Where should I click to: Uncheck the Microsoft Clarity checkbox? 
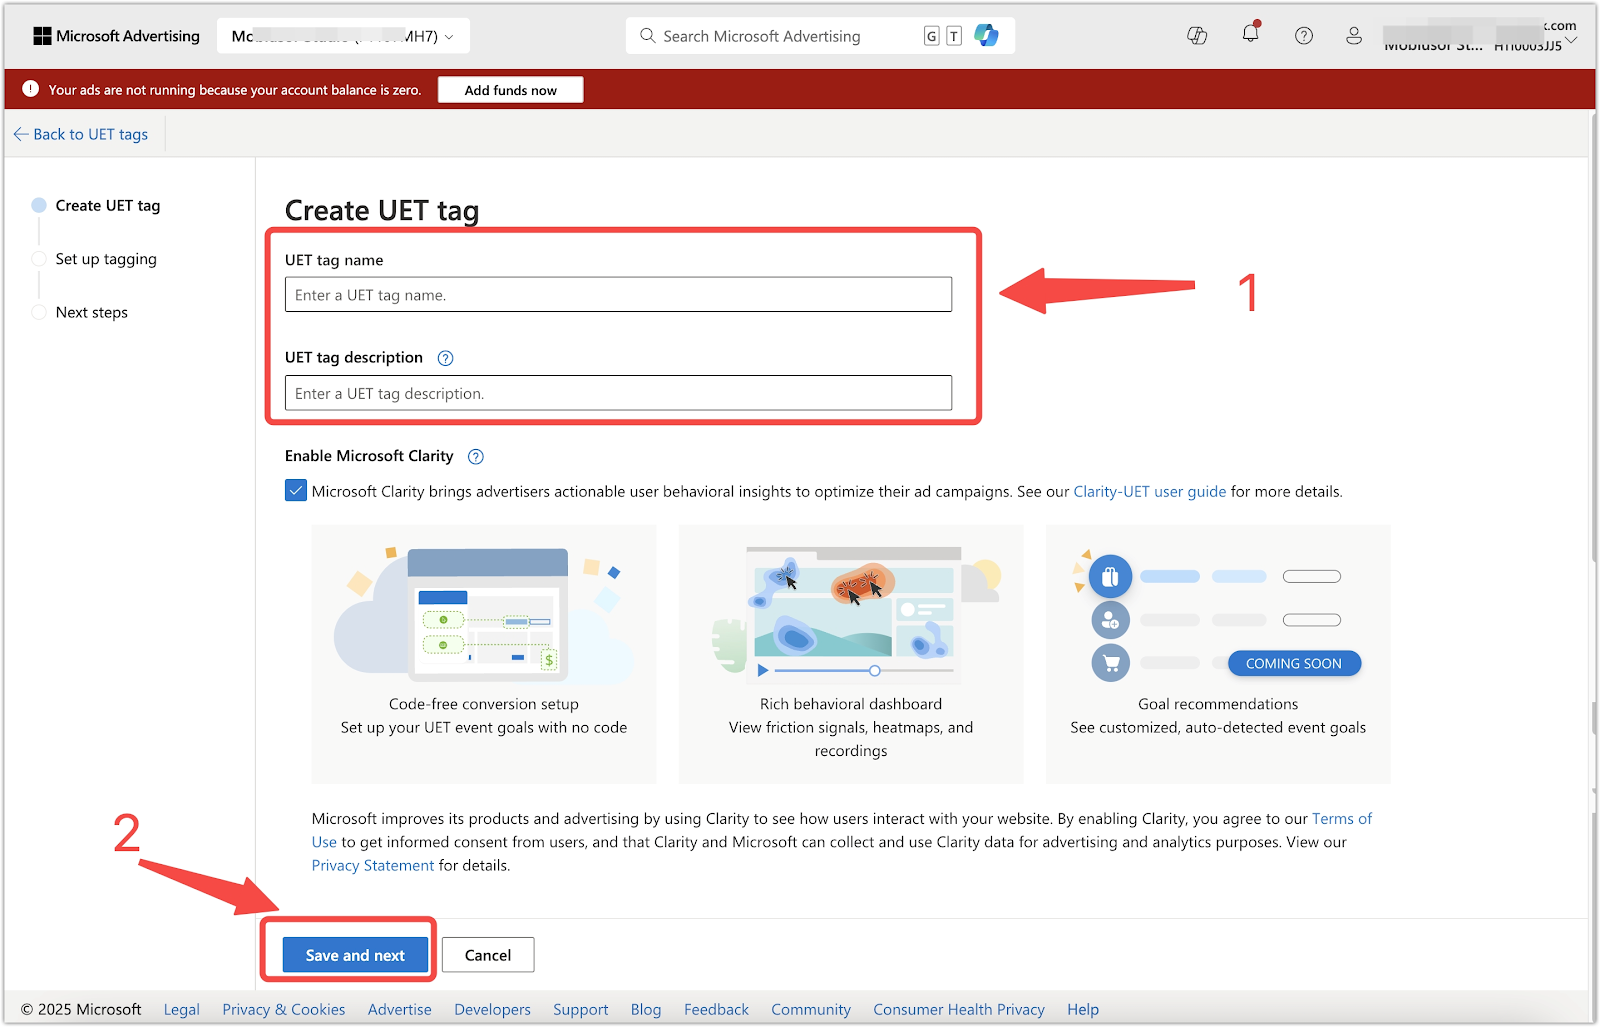pyautogui.click(x=296, y=491)
